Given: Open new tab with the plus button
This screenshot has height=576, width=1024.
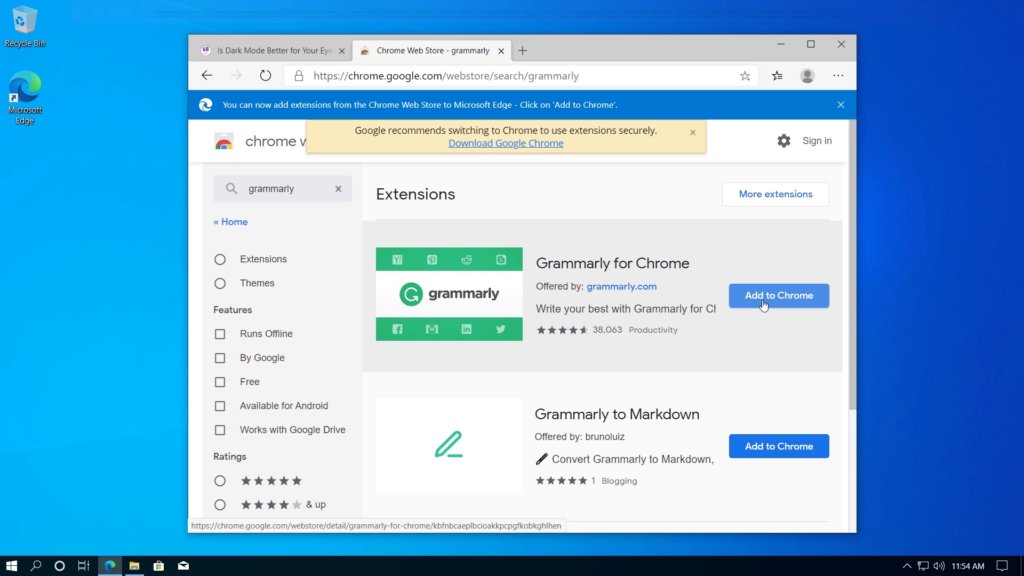Looking at the screenshot, I should [x=522, y=50].
